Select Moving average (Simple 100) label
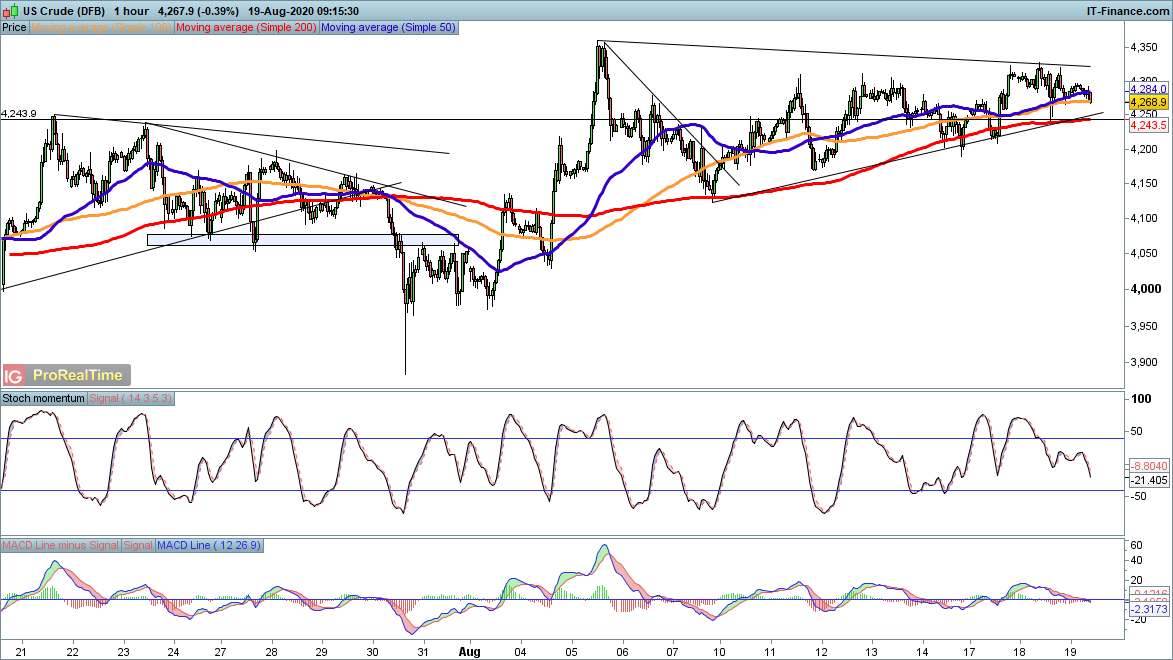This screenshot has width=1173, height=660. click(102, 28)
